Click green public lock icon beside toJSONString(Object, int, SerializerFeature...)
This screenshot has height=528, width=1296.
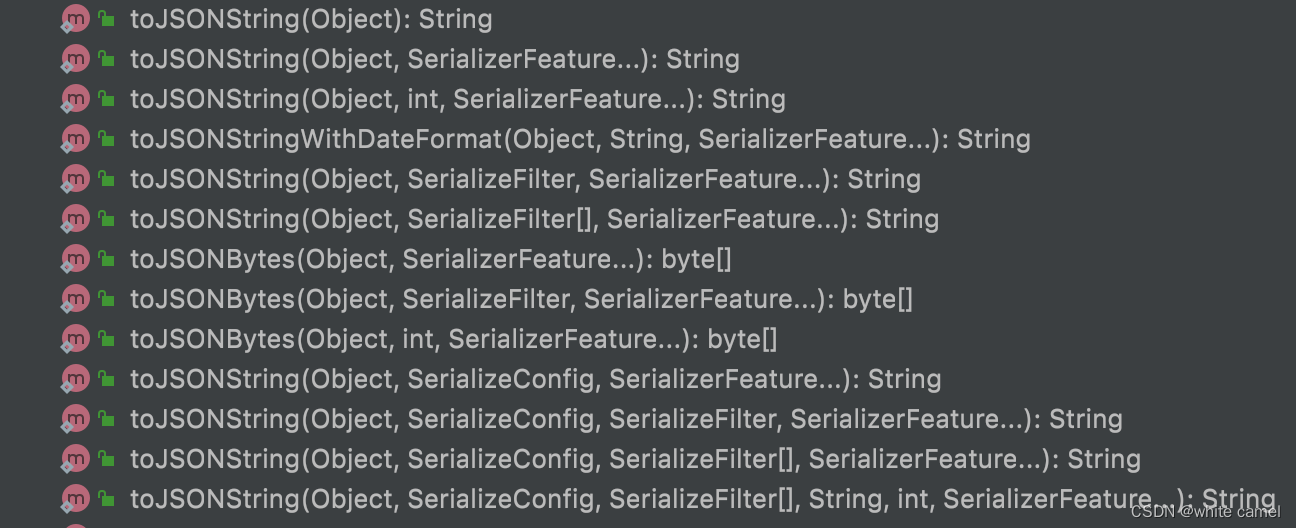point(106,99)
